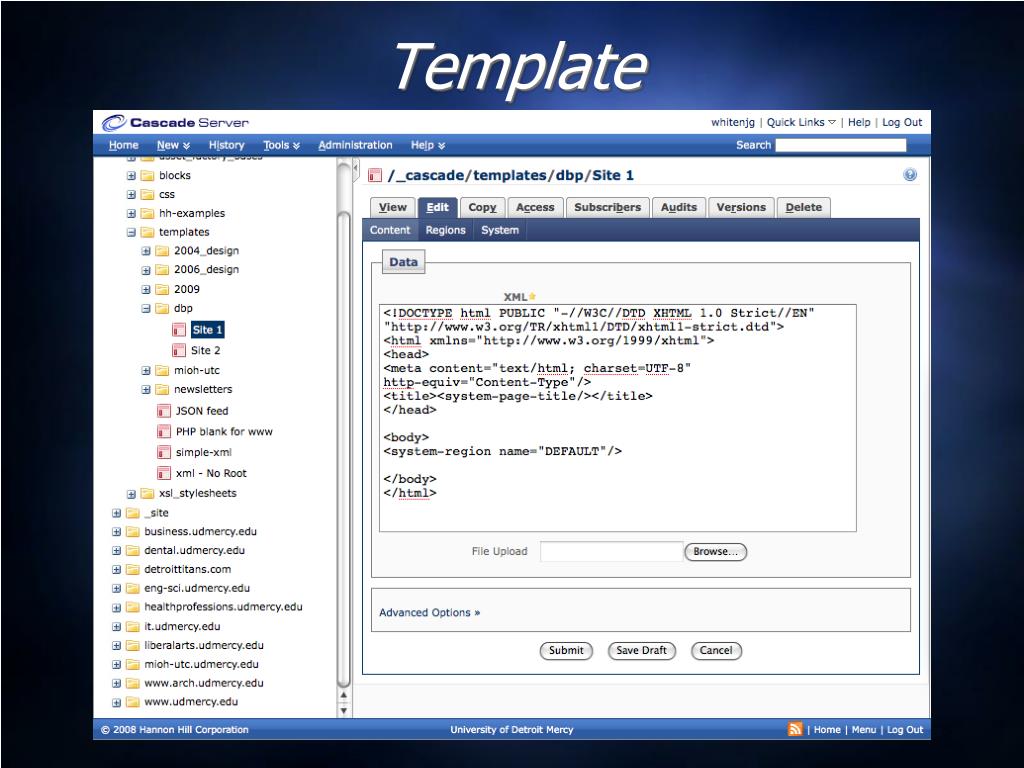Click the xsl_stylesheets folder icon
1024x768 pixels.
(148, 494)
